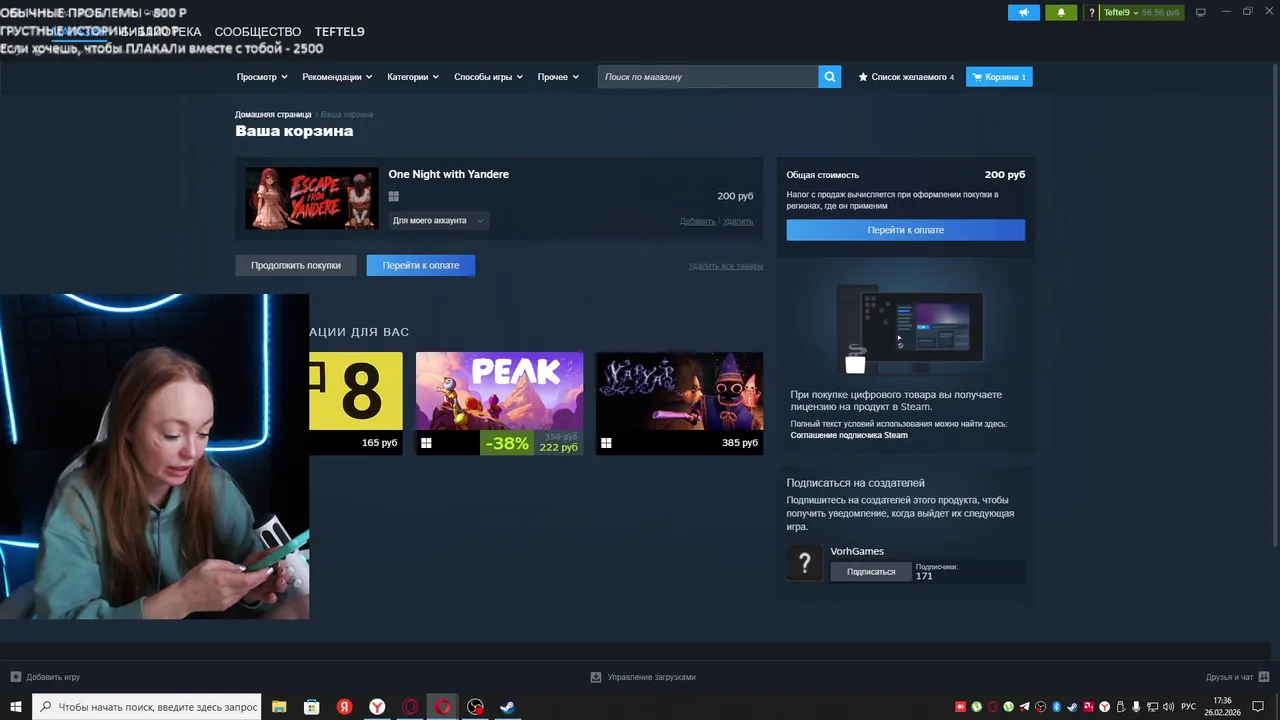Image resolution: width=1280 pixels, height=720 pixels.
Task: Open File Explorer from taskbar
Action: click(279, 707)
